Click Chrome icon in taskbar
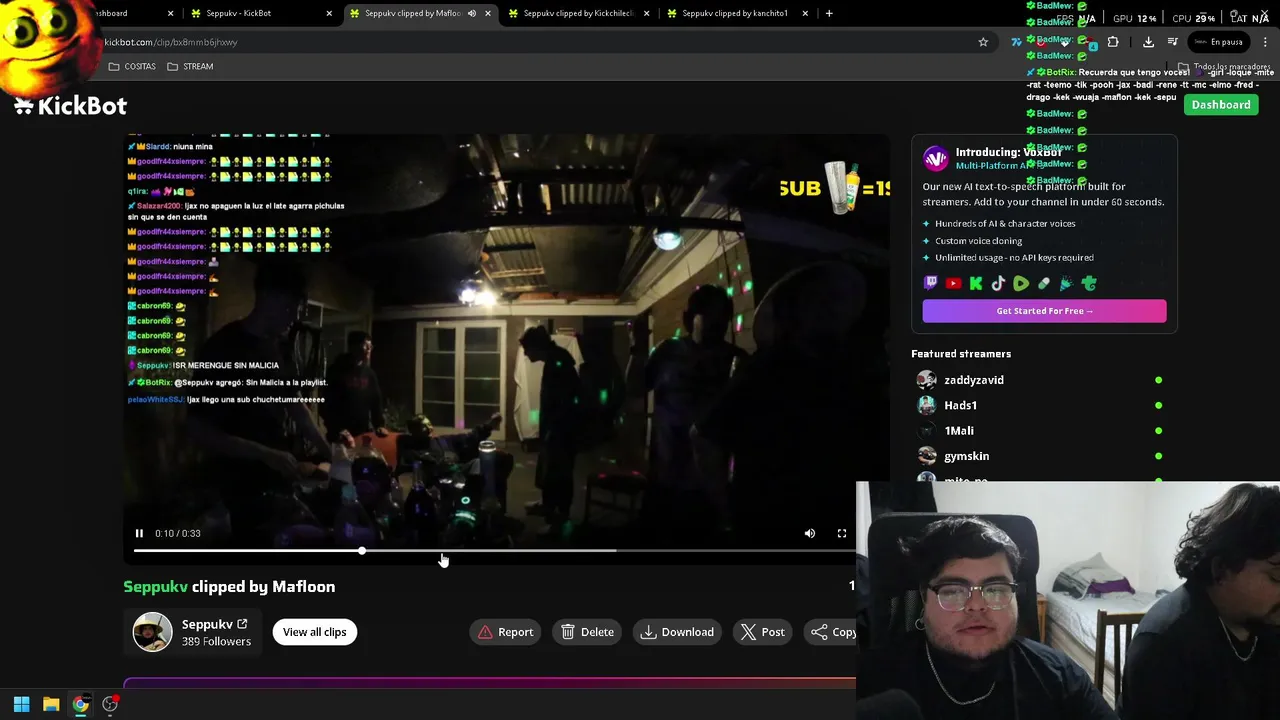This screenshot has height=720, width=1280. coord(80,704)
